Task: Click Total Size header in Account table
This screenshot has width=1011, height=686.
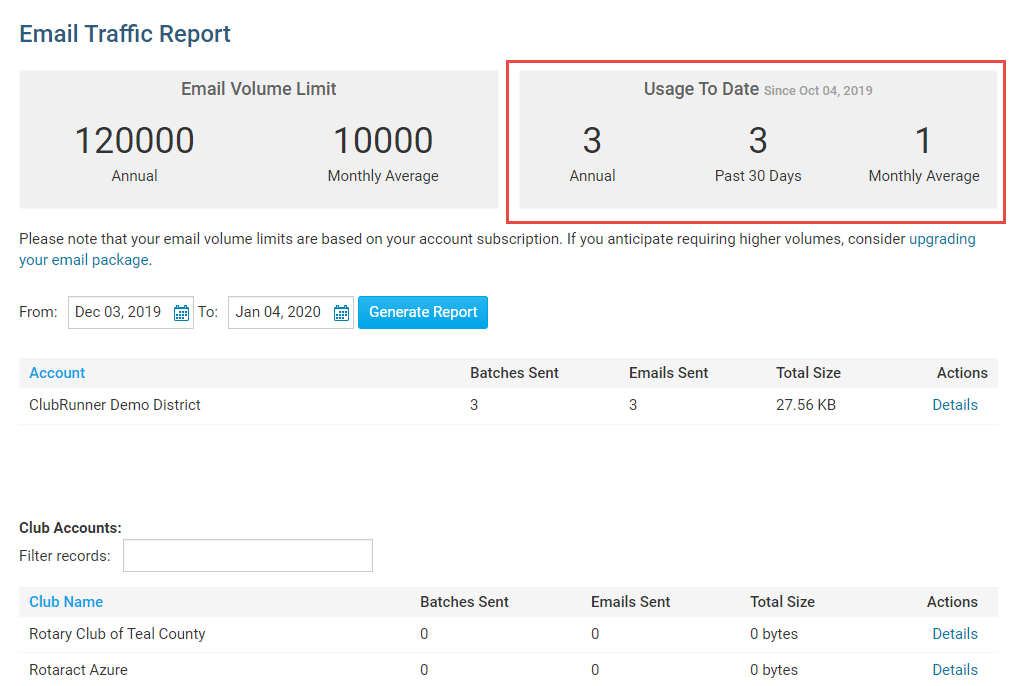Action: click(808, 373)
